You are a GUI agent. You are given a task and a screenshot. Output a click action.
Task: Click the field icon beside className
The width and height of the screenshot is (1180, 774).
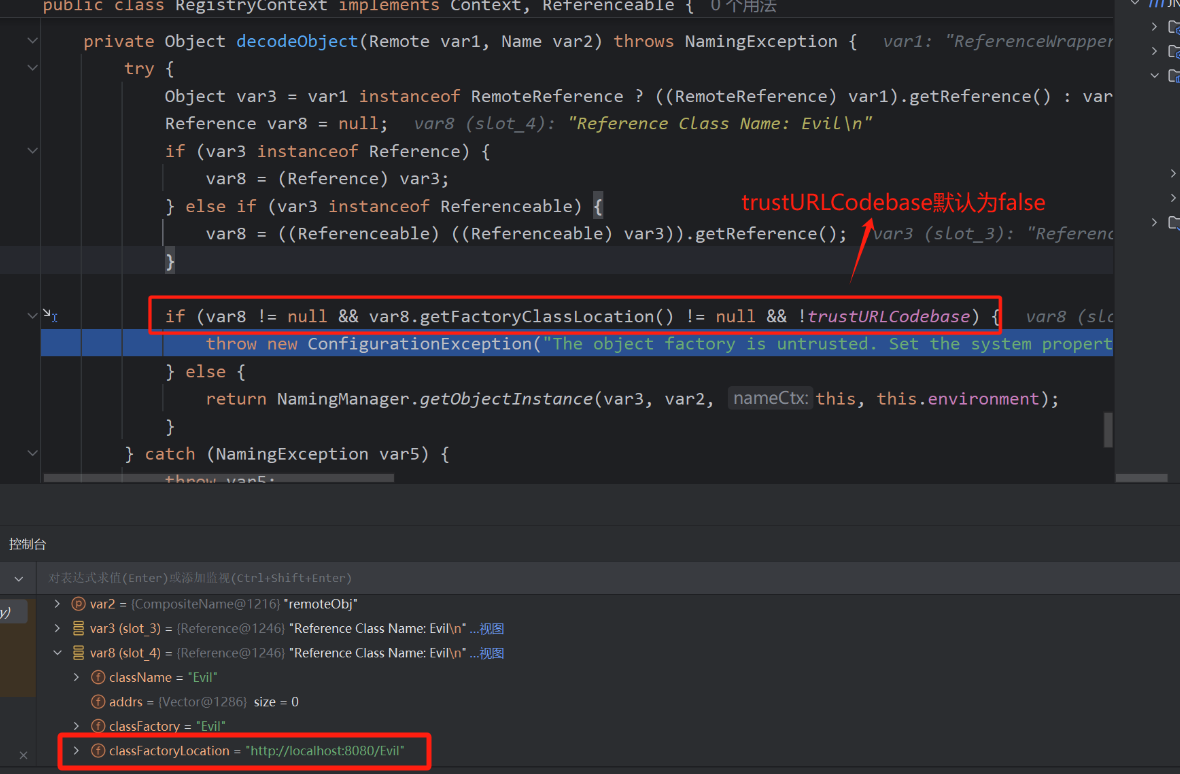coord(98,677)
